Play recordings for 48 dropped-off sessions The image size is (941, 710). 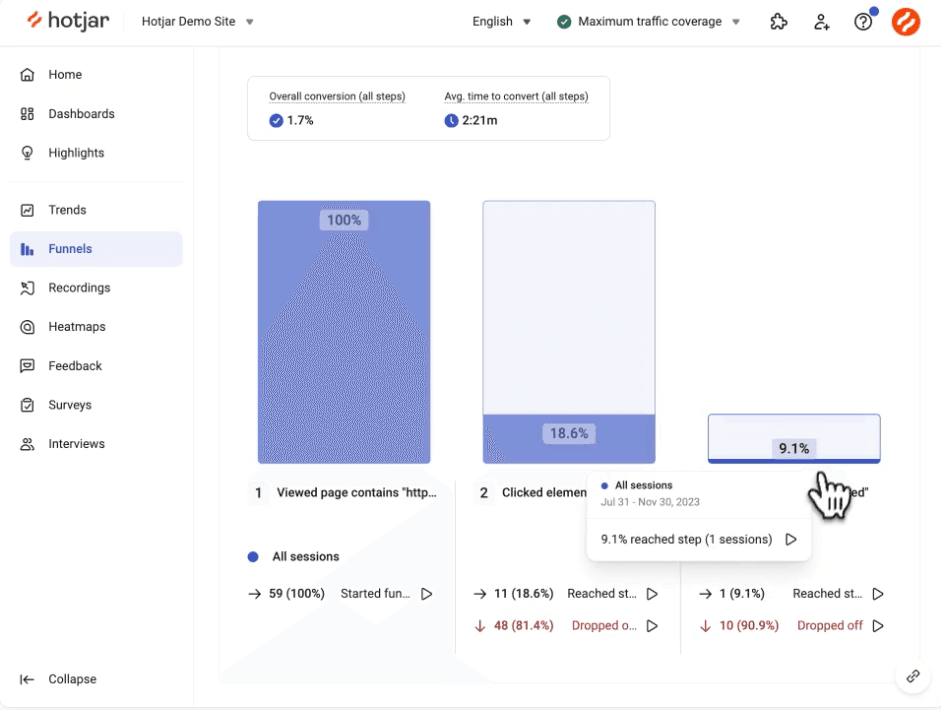coord(652,626)
